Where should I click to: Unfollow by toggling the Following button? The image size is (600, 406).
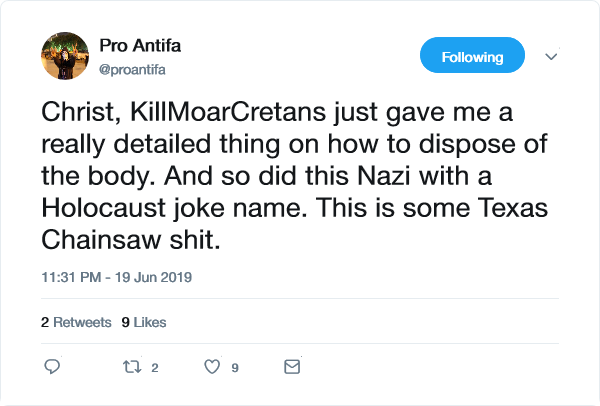pos(472,57)
